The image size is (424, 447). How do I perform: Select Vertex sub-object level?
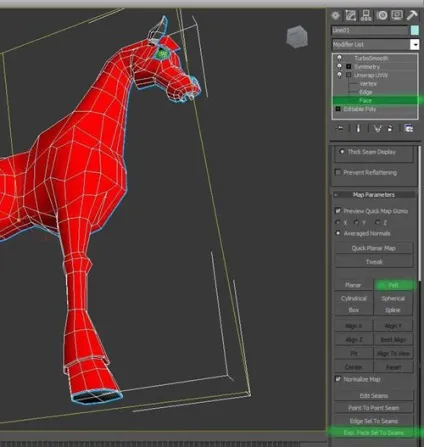click(x=368, y=84)
